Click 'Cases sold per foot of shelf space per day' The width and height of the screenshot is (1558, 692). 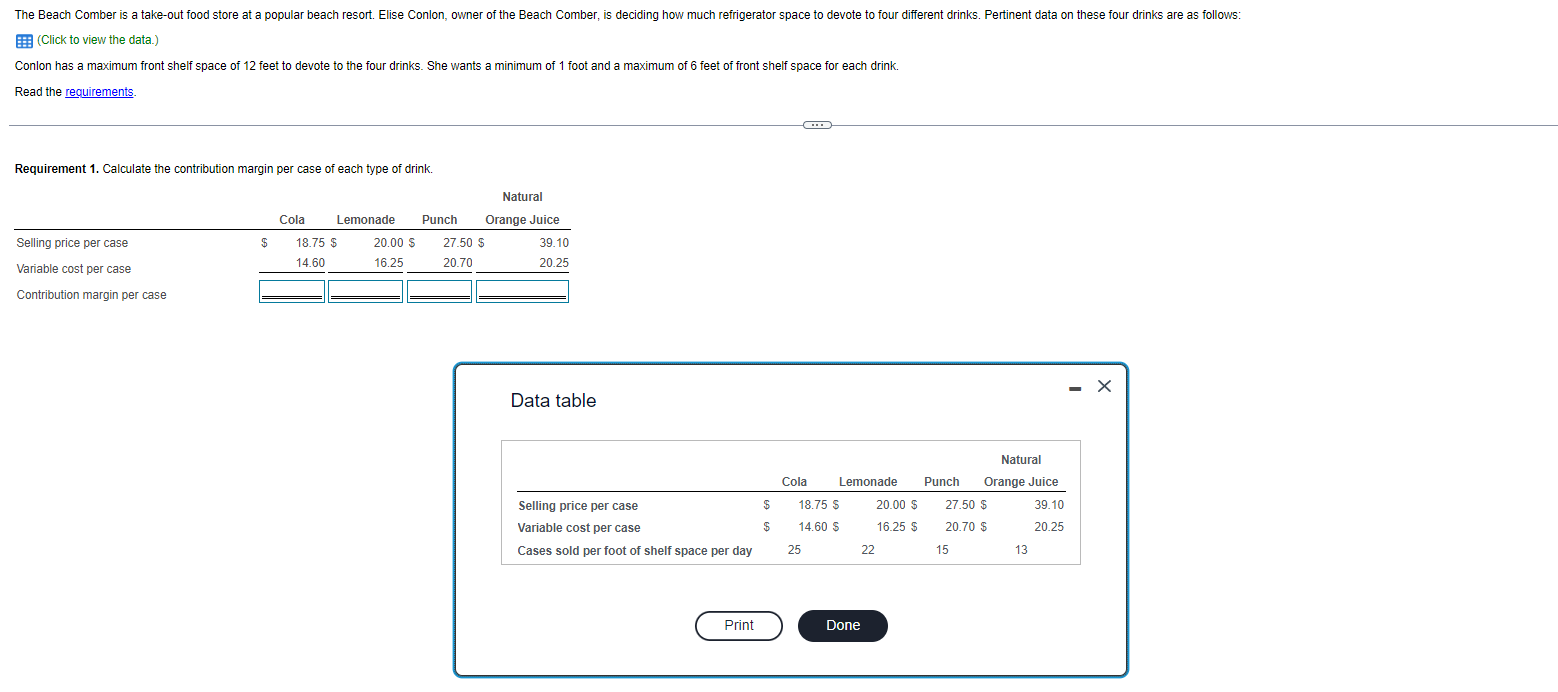tap(635, 551)
